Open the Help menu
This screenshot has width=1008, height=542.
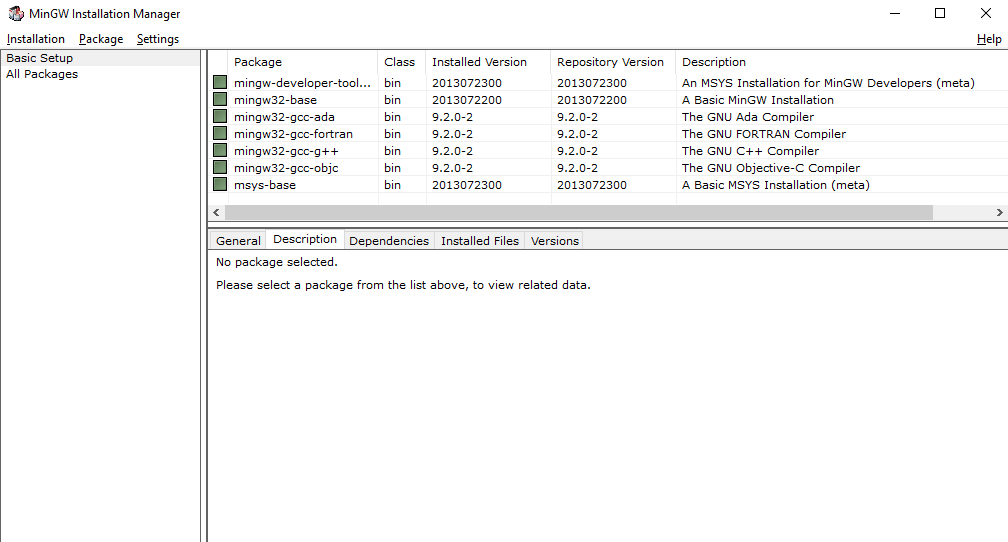[x=989, y=39]
